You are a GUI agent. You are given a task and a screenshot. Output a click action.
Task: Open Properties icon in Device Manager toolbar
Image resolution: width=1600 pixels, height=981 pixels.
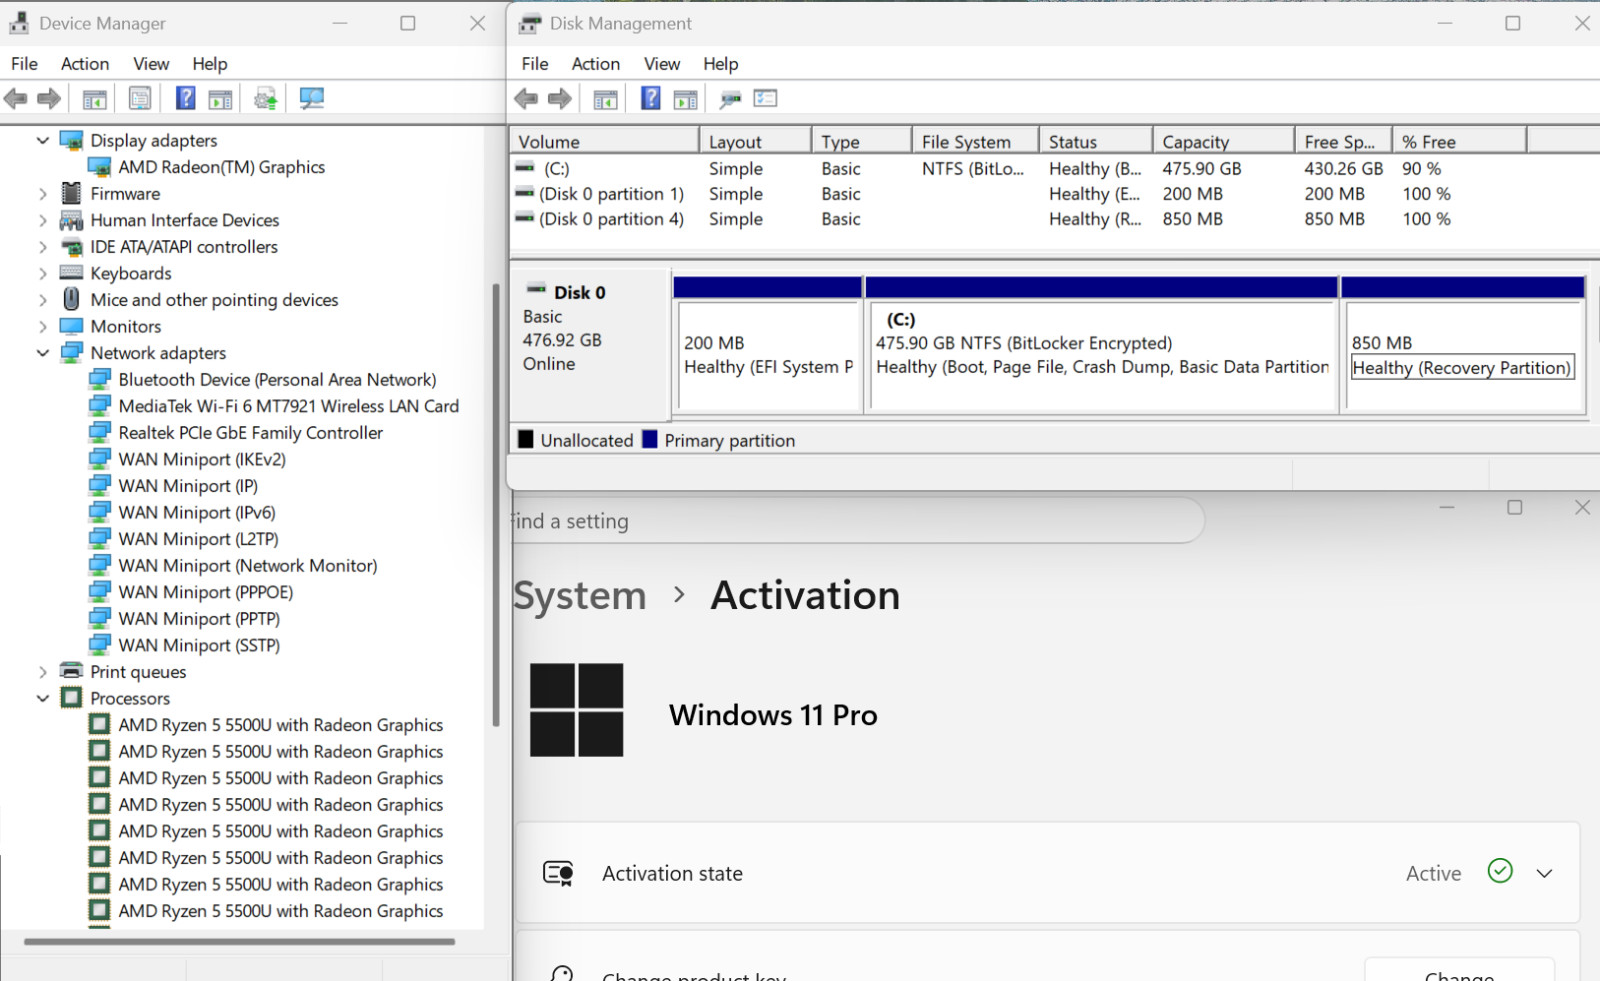(140, 99)
